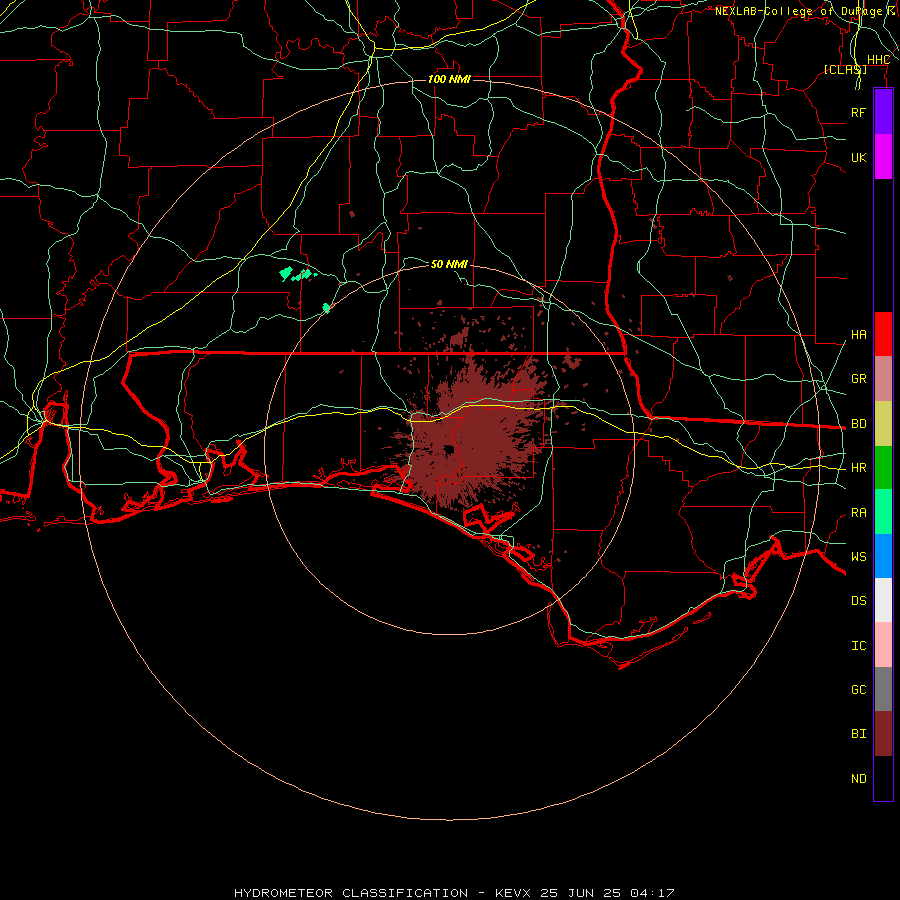The image size is (900, 900).
Task: Click the small green rain echo on 50 NMI ring
Action: (326, 308)
